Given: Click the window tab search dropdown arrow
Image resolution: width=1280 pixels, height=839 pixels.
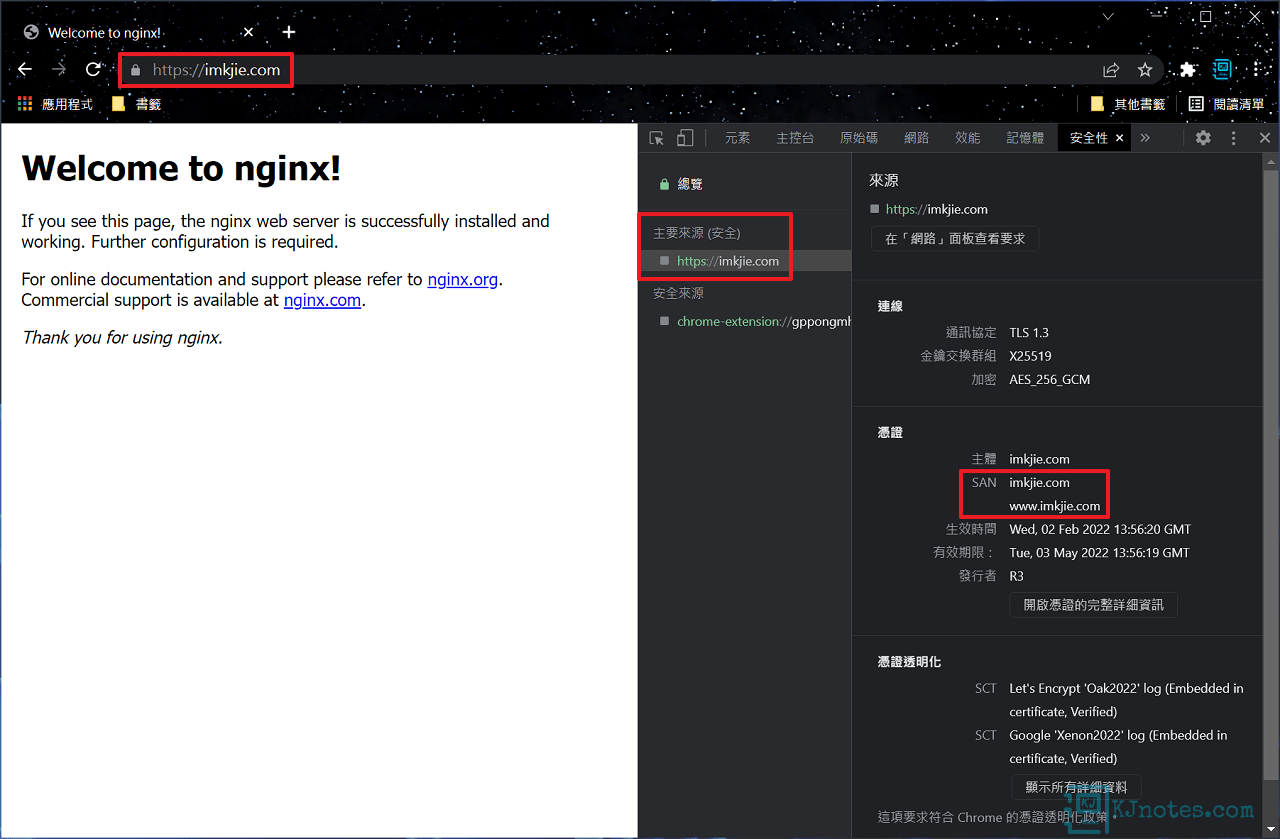Looking at the screenshot, I should pyautogui.click(x=1108, y=17).
